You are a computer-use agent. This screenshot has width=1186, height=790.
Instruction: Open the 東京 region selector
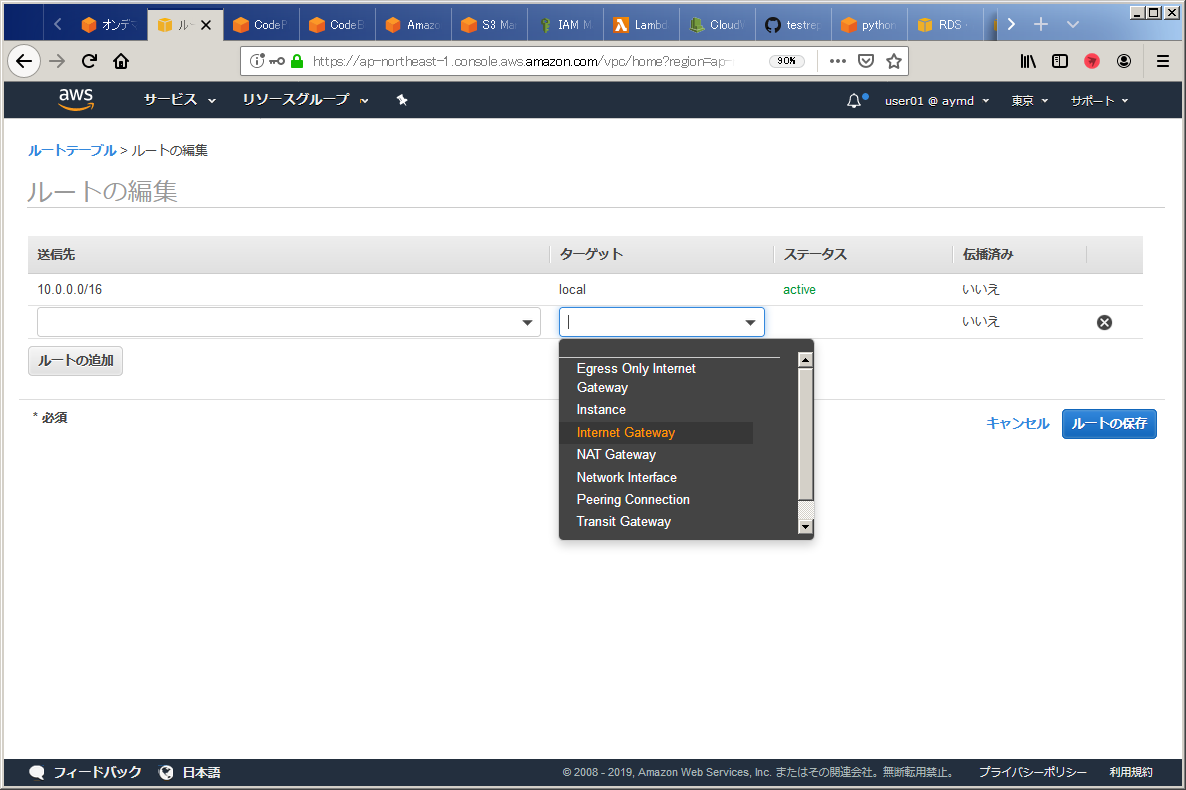click(x=1029, y=101)
